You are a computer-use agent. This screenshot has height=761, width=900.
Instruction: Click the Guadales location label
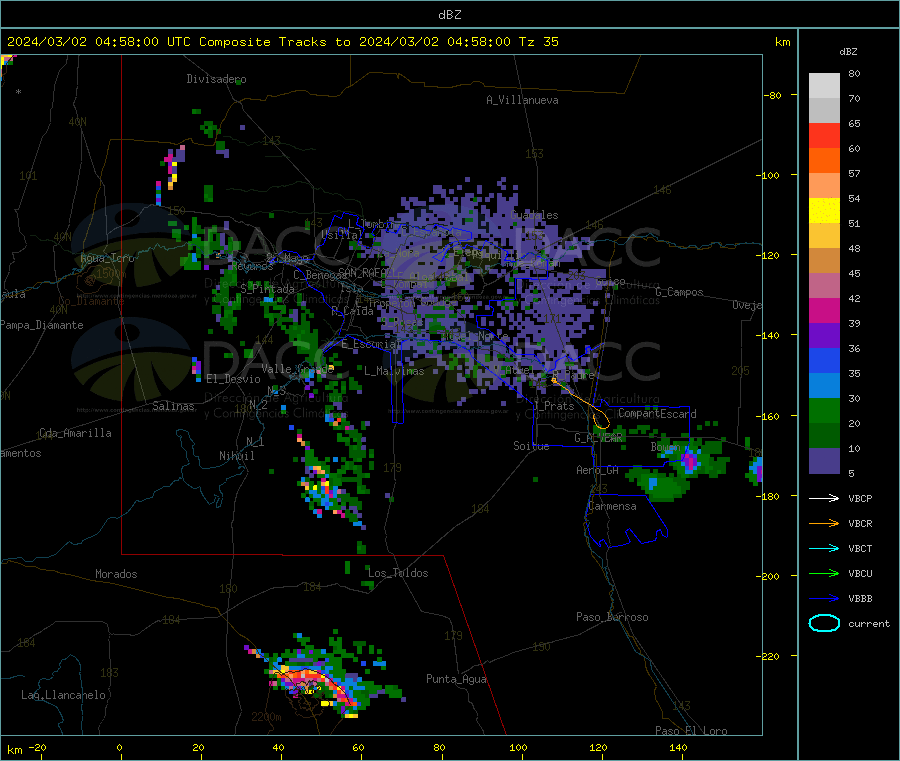coord(534,215)
